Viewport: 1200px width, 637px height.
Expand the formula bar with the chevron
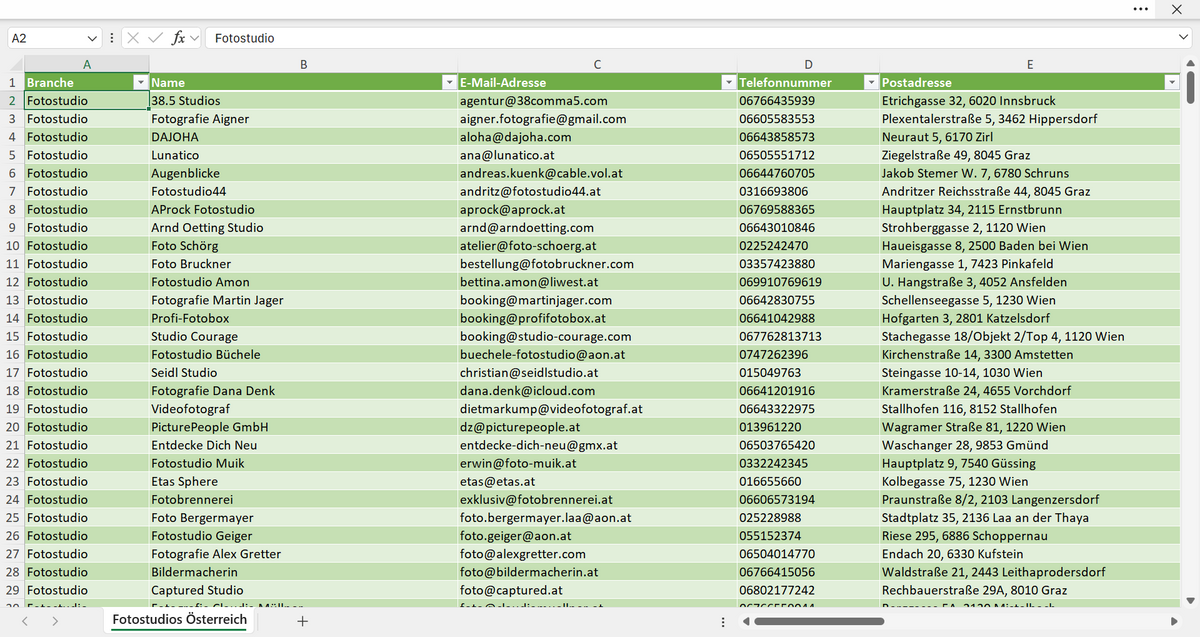tap(1183, 38)
